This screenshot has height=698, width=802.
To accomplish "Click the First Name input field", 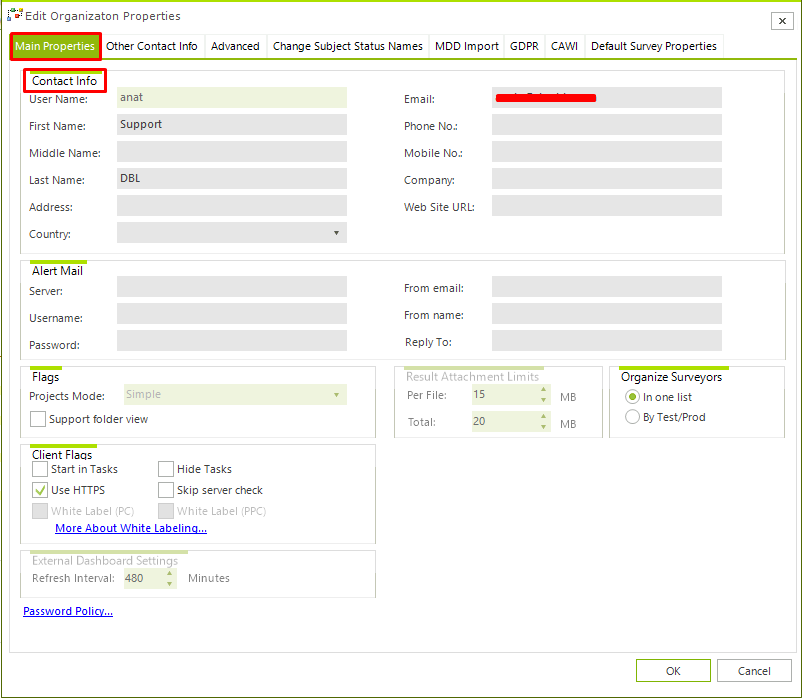I will point(232,124).
